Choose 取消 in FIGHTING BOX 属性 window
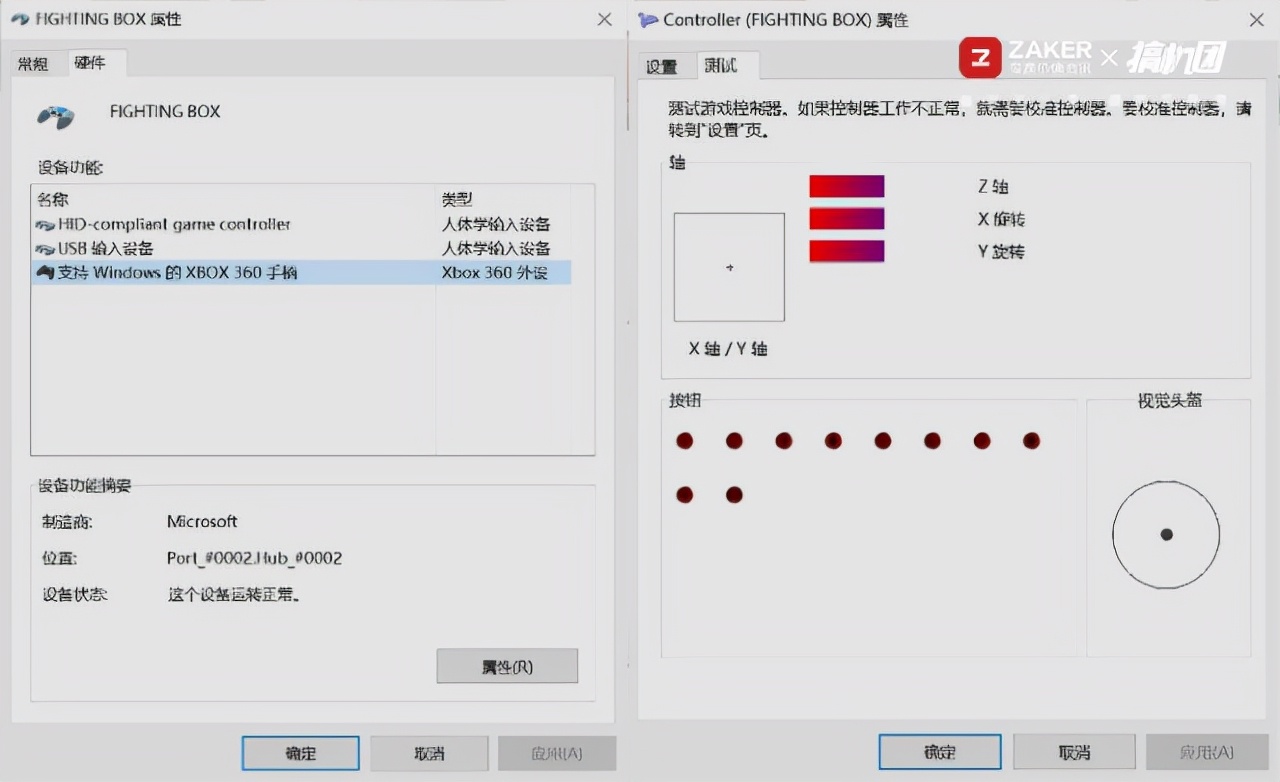This screenshot has width=1280, height=782. click(429, 753)
